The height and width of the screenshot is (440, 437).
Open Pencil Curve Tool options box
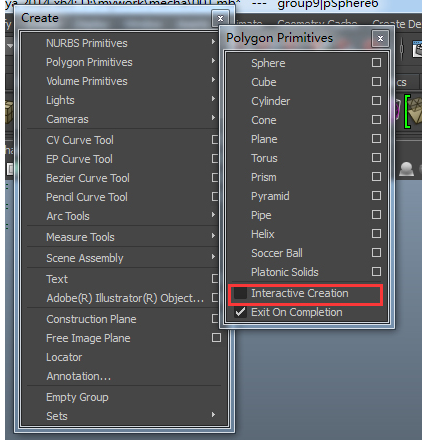[215, 197]
